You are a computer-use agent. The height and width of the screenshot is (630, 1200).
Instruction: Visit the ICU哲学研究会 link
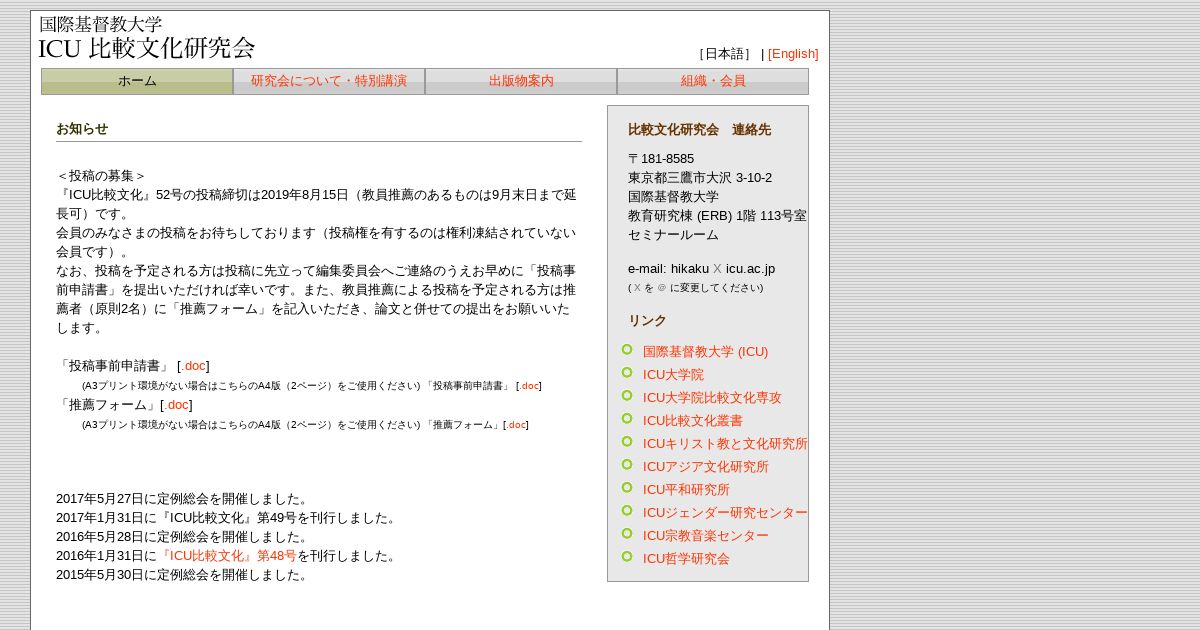click(686, 559)
